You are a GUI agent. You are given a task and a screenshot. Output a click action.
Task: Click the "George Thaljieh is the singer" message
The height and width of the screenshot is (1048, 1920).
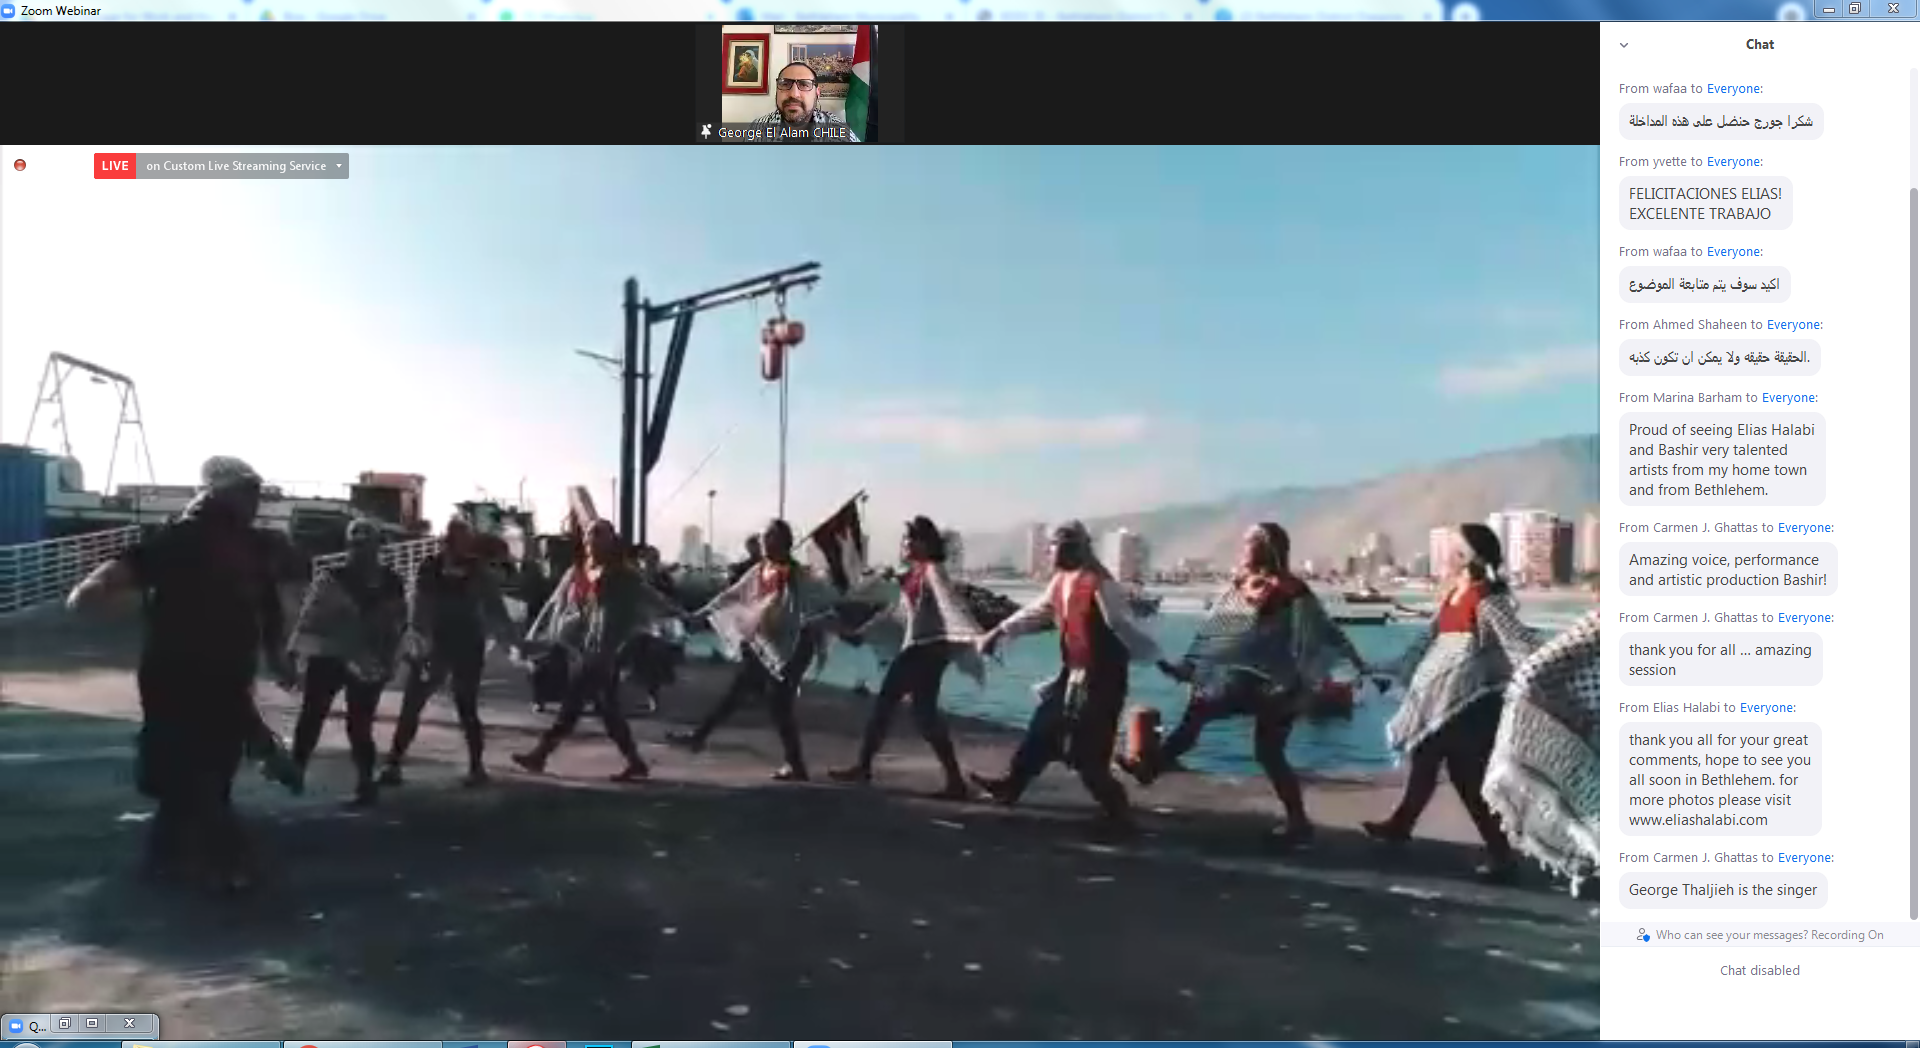point(1722,890)
